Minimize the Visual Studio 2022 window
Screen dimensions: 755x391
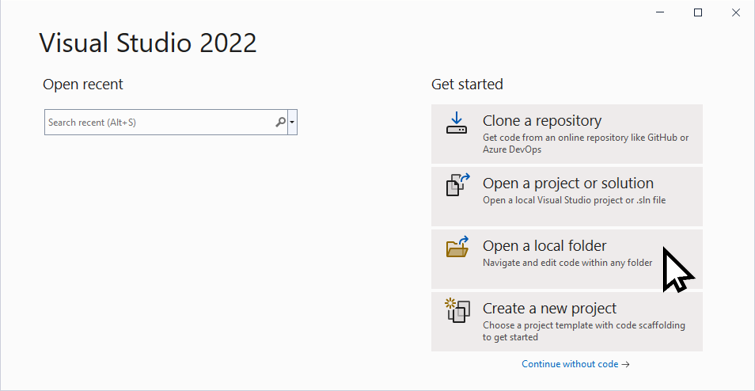pyautogui.click(x=660, y=13)
